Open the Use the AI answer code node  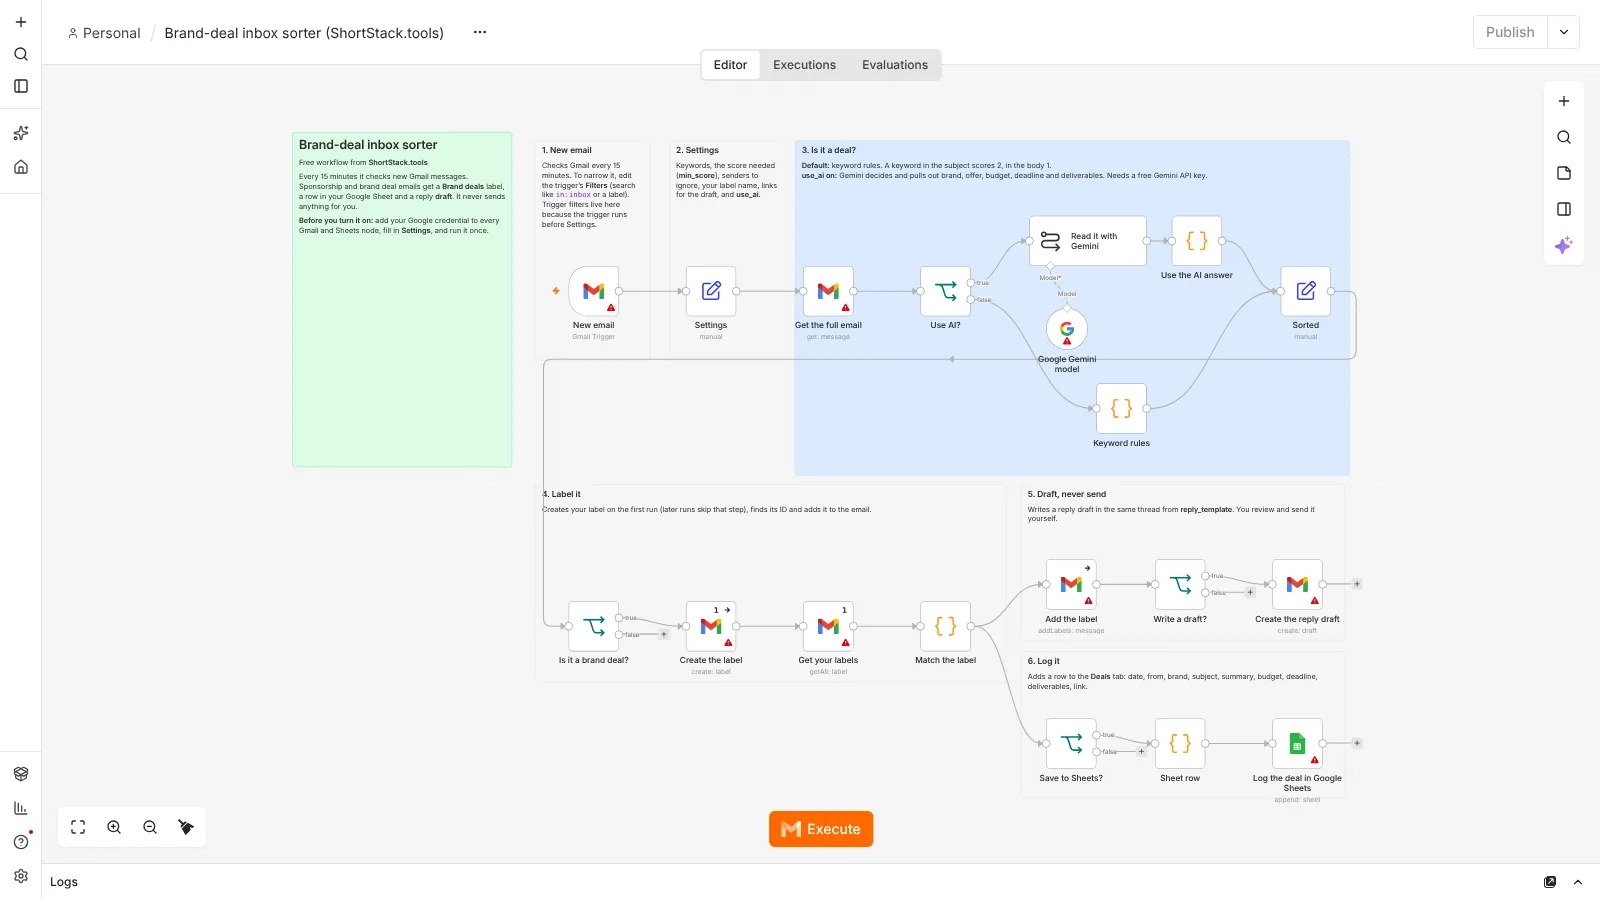click(1197, 241)
